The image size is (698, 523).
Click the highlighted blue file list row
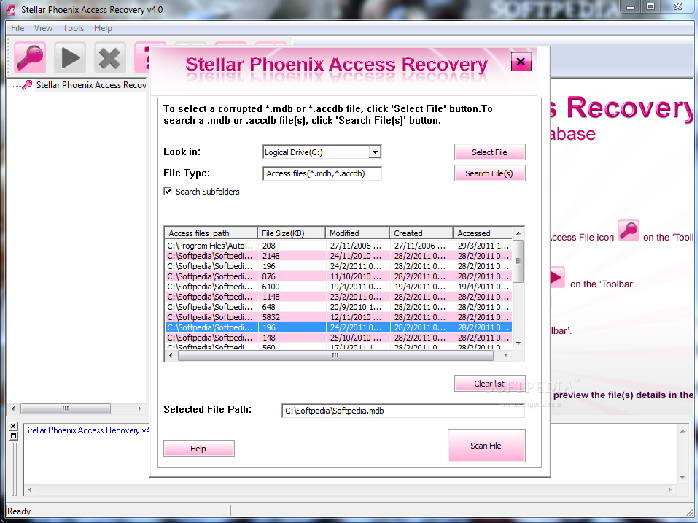pos(338,328)
